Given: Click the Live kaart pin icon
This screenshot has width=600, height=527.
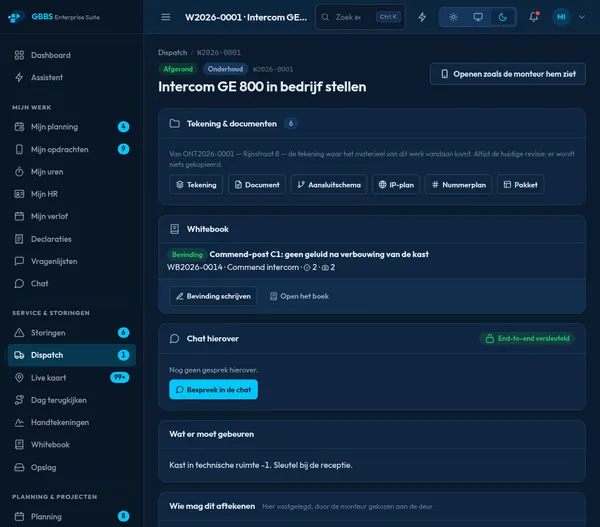Looking at the screenshot, I should 19,378.
